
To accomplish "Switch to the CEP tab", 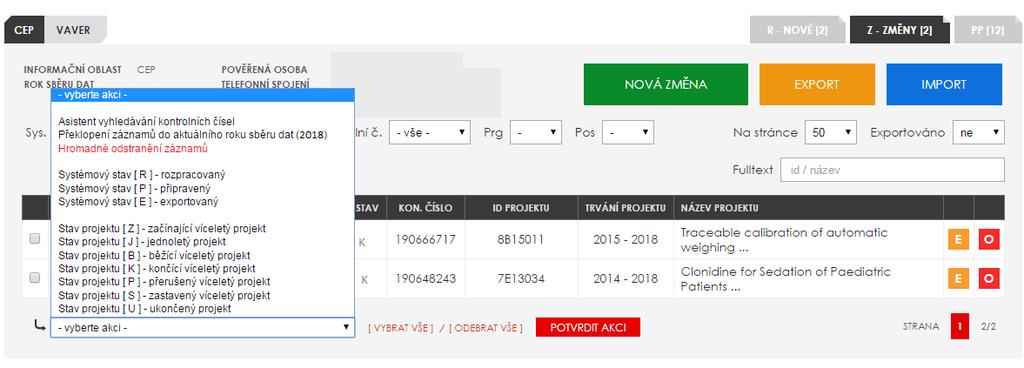I will [x=24, y=30].
